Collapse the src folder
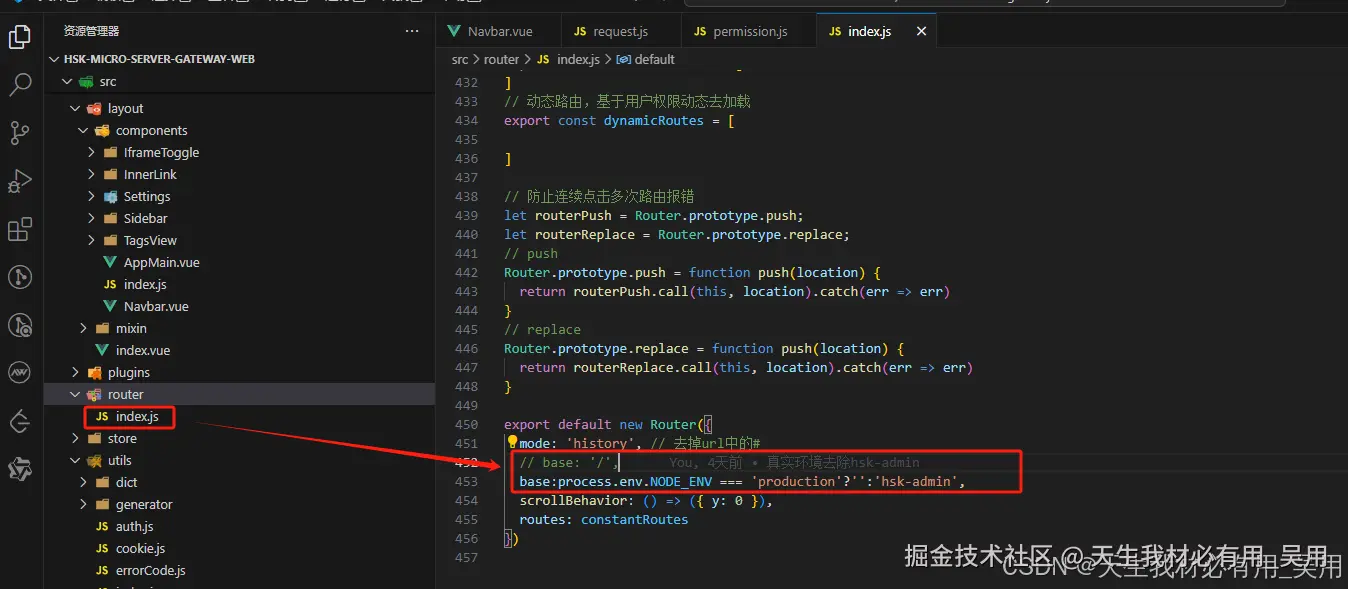This screenshot has width=1348, height=589. coord(68,81)
